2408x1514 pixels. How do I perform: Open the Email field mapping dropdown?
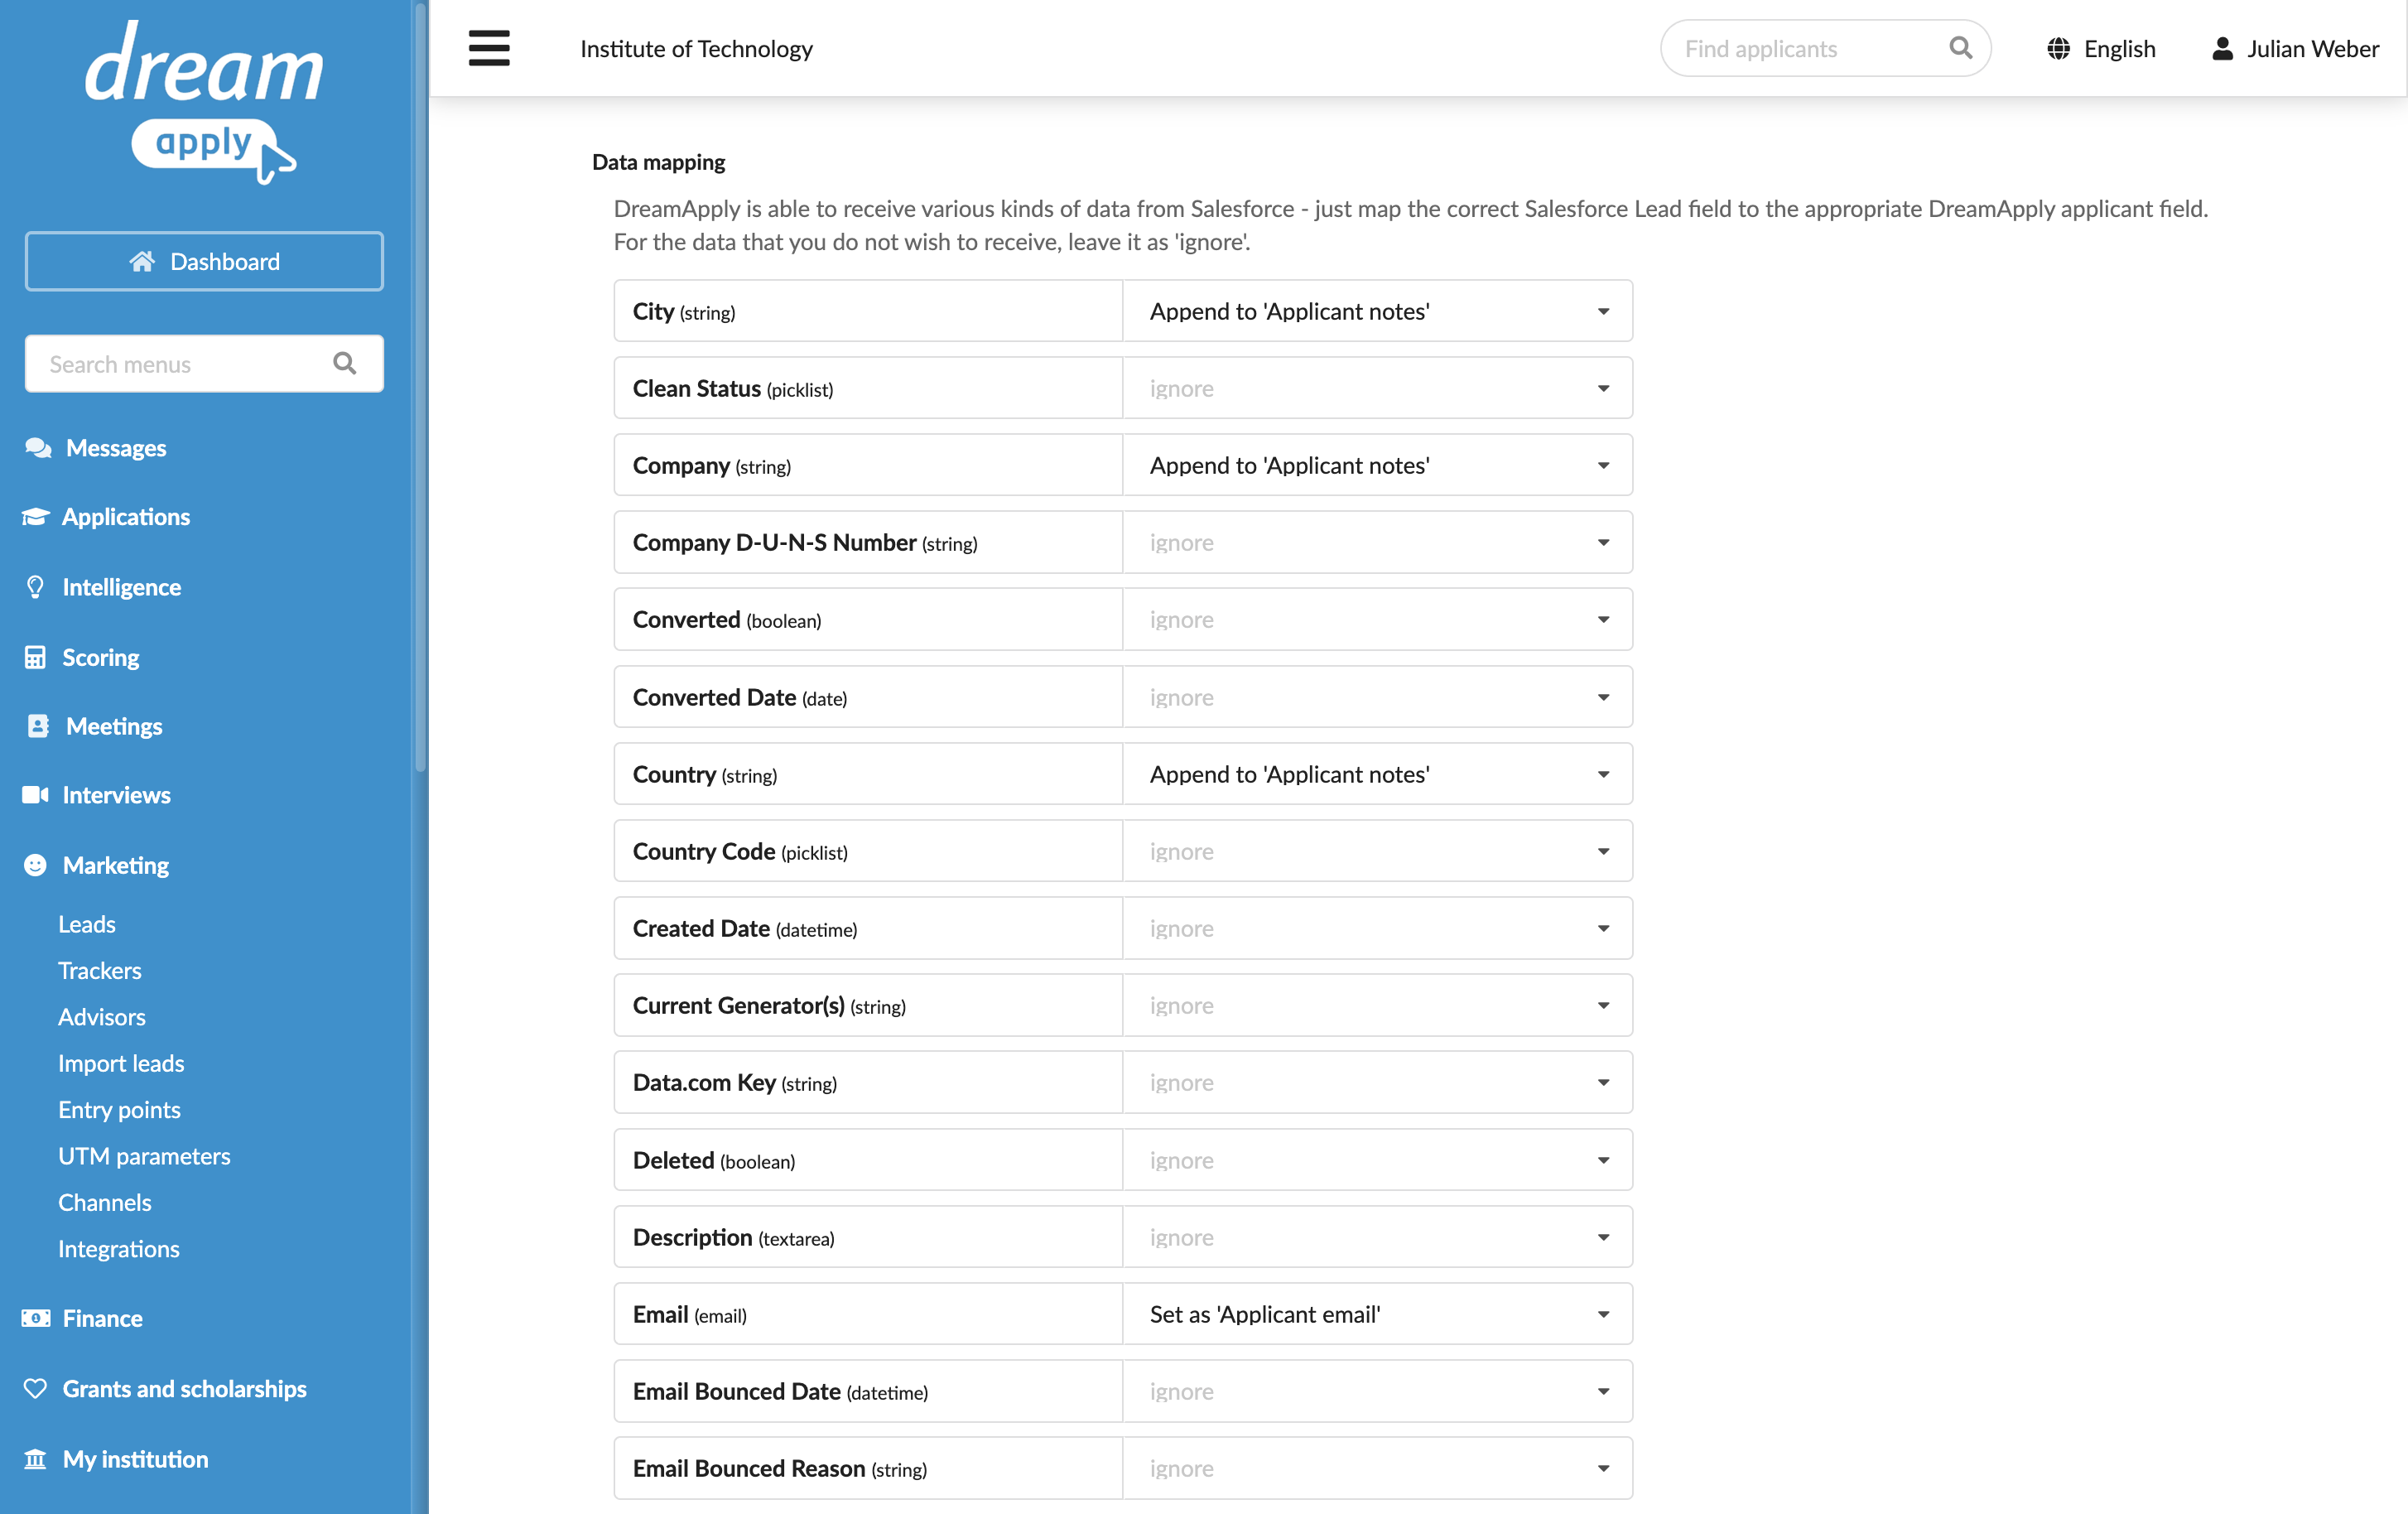click(x=1377, y=1314)
